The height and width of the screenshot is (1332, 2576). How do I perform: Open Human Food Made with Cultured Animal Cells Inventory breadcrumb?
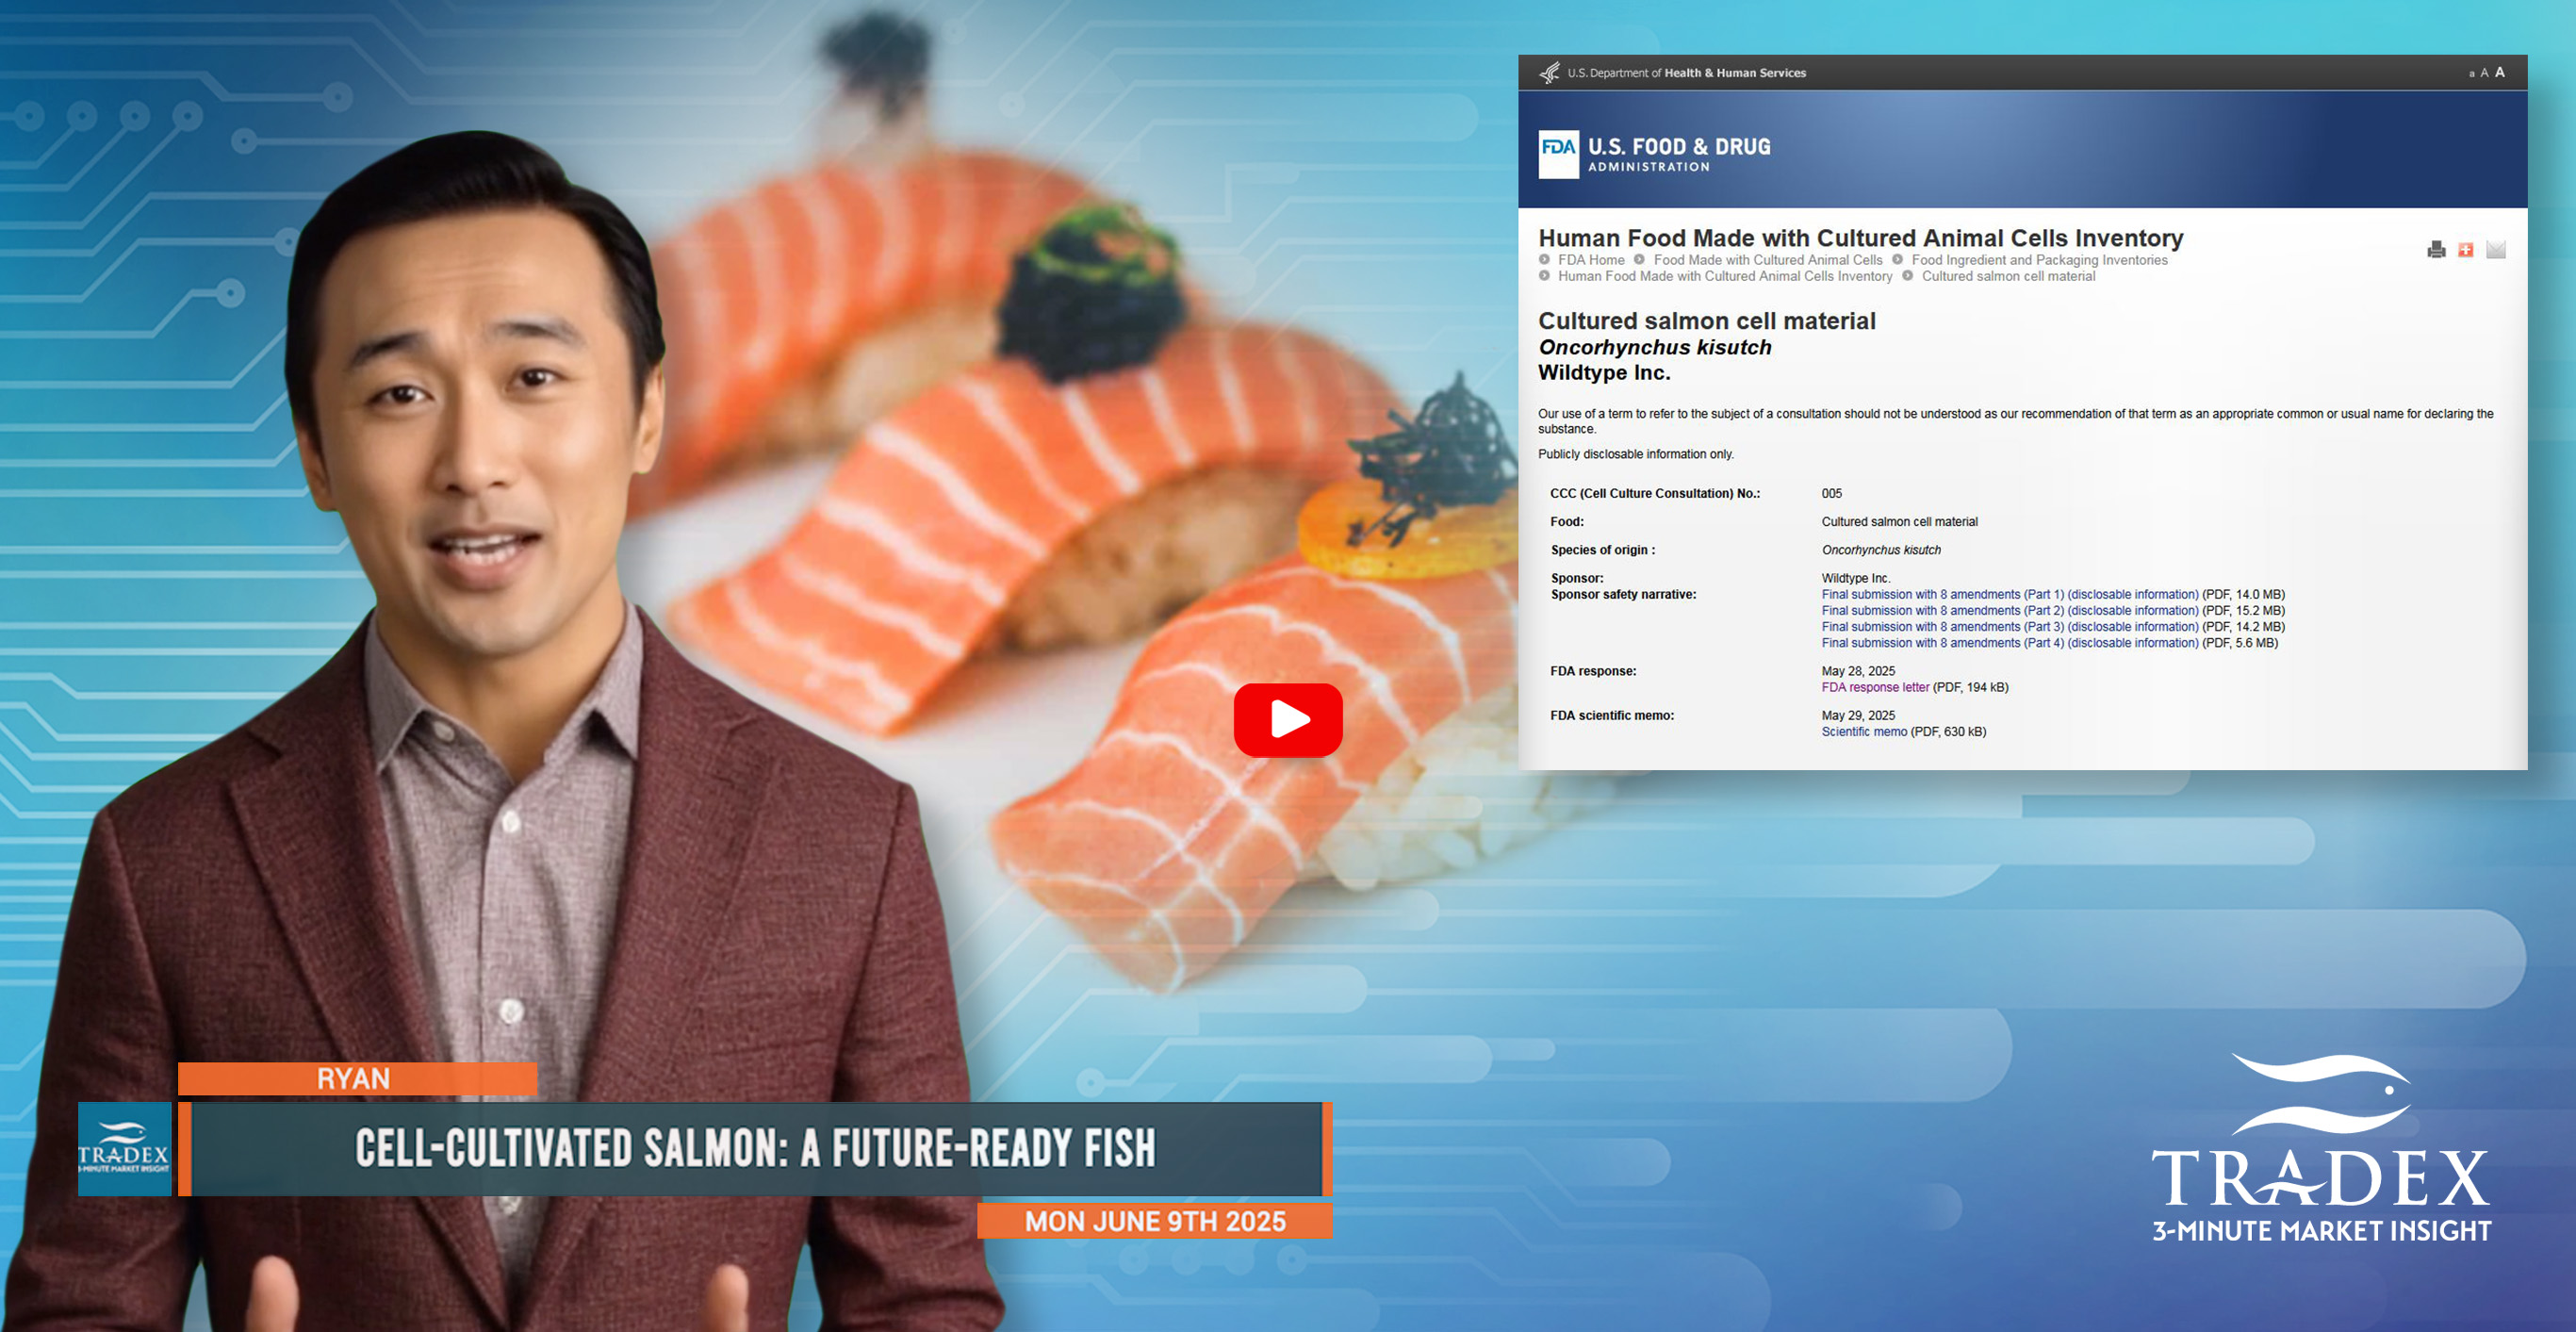(1725, 276)
